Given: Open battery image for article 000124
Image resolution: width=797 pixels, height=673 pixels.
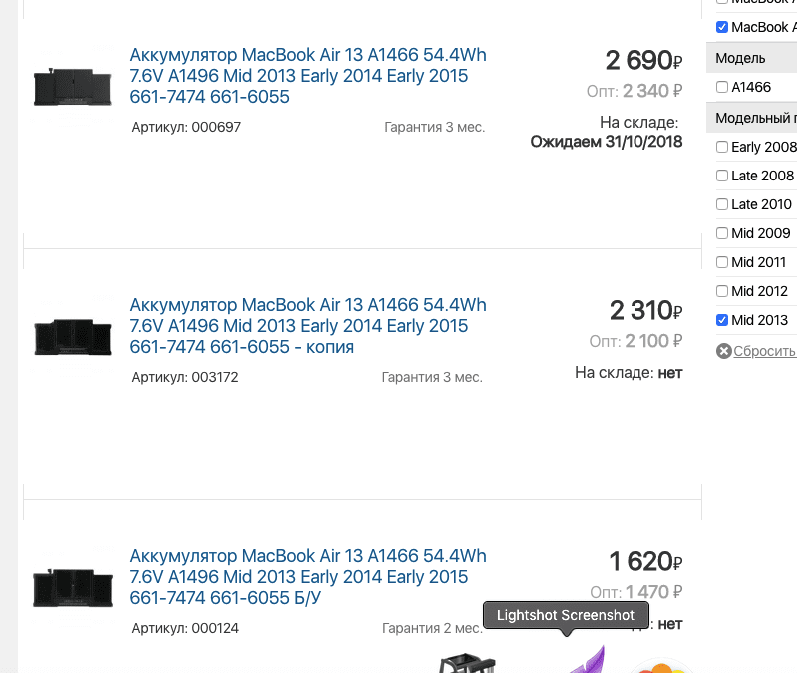Looking at the screenshot, I should point(72,588).
